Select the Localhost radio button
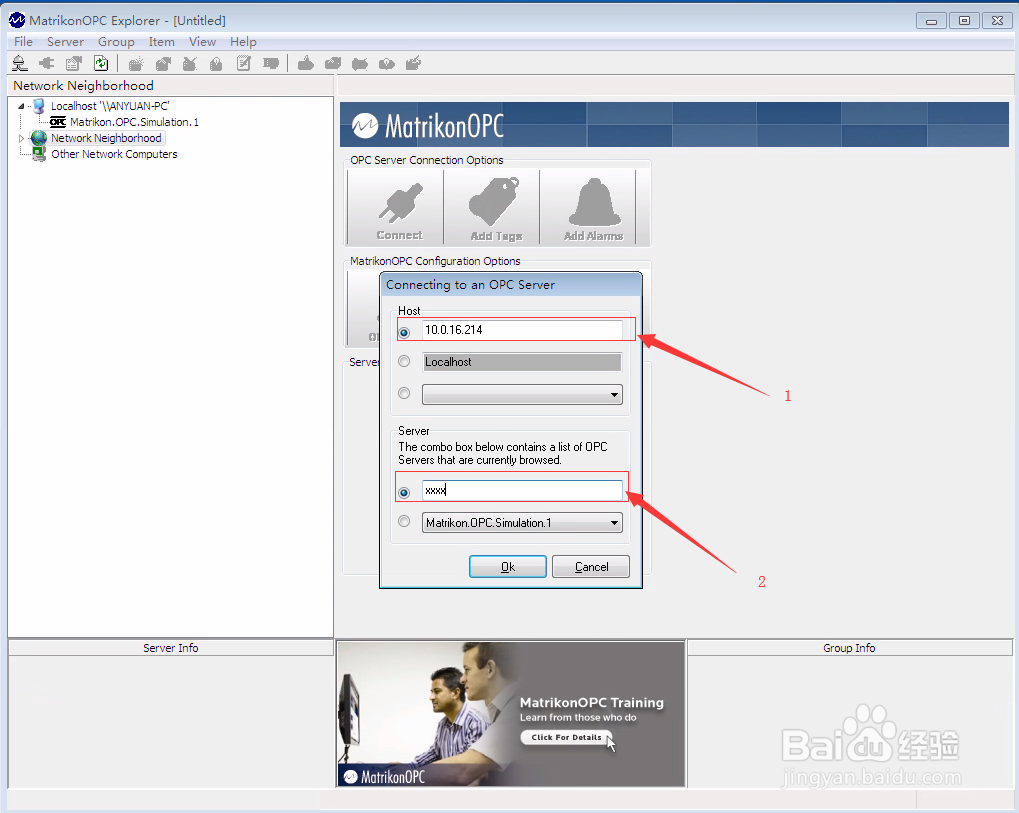 point(404,361)
